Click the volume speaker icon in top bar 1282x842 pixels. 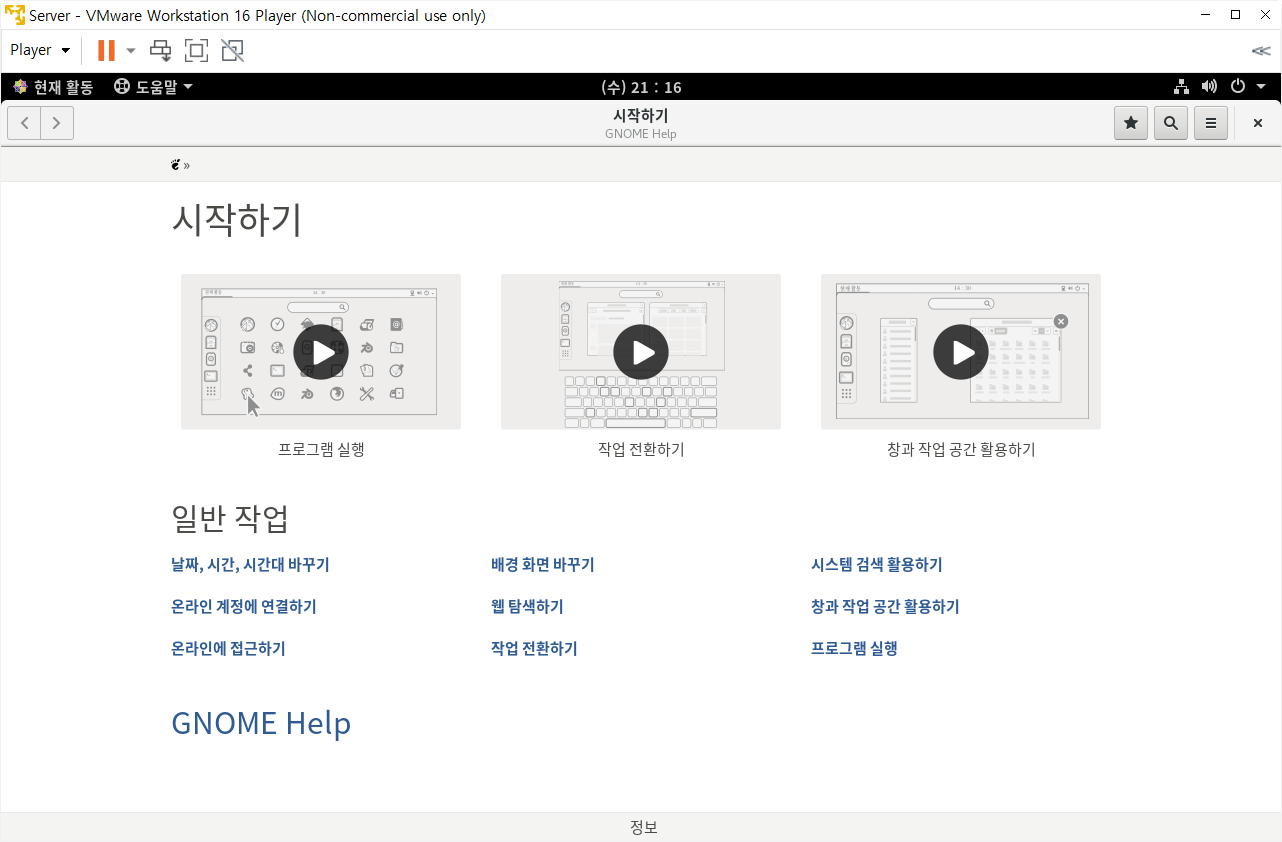(x=1209, y=87)
